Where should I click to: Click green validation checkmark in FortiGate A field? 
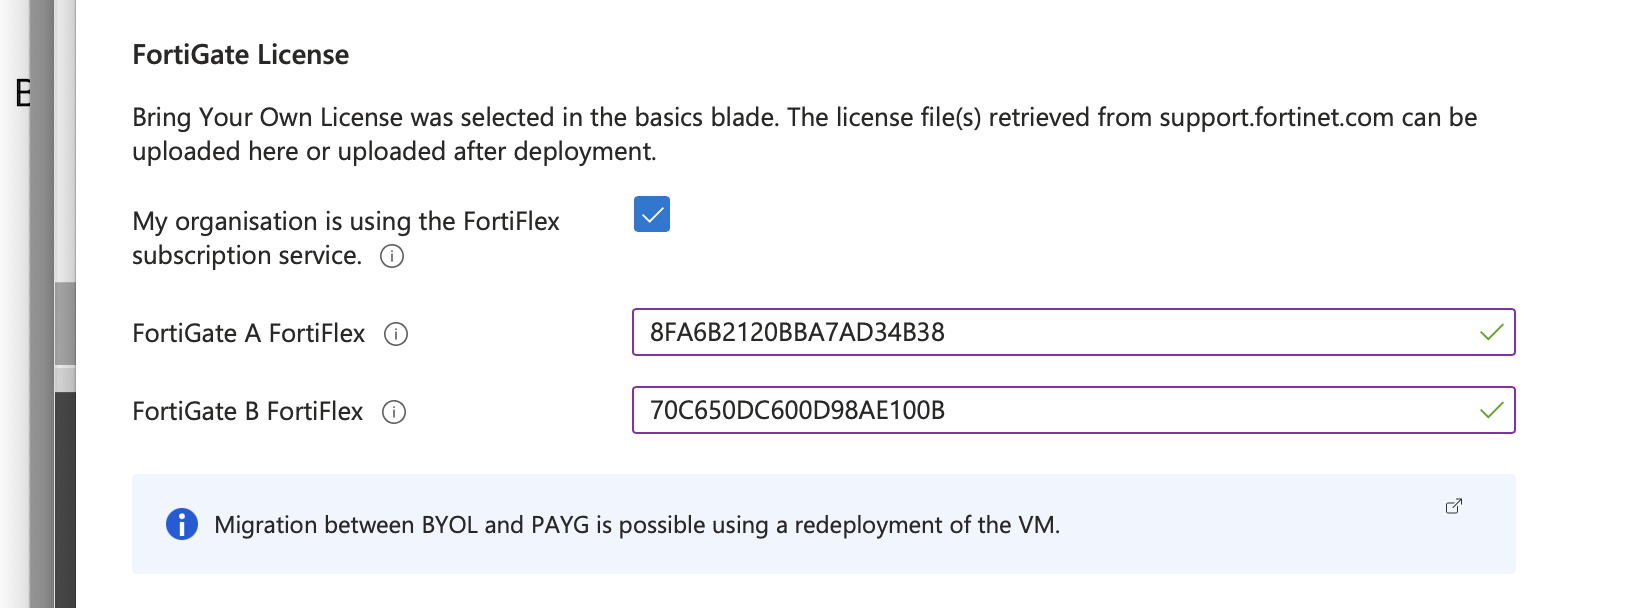(1491, 332)
